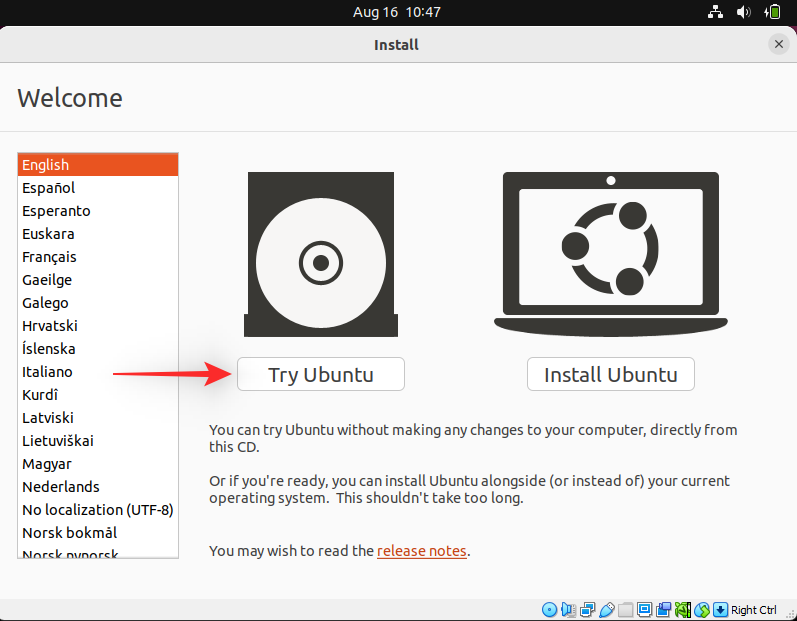Click the Install Ubuntu button
Viewport: 797px width, 621px height.
610,374
